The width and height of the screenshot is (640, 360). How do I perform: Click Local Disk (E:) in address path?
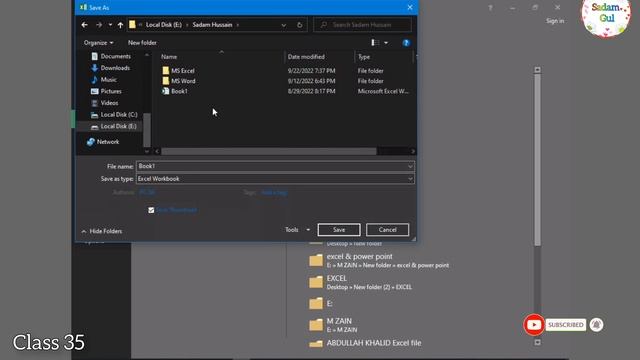[x=164, y=25]
